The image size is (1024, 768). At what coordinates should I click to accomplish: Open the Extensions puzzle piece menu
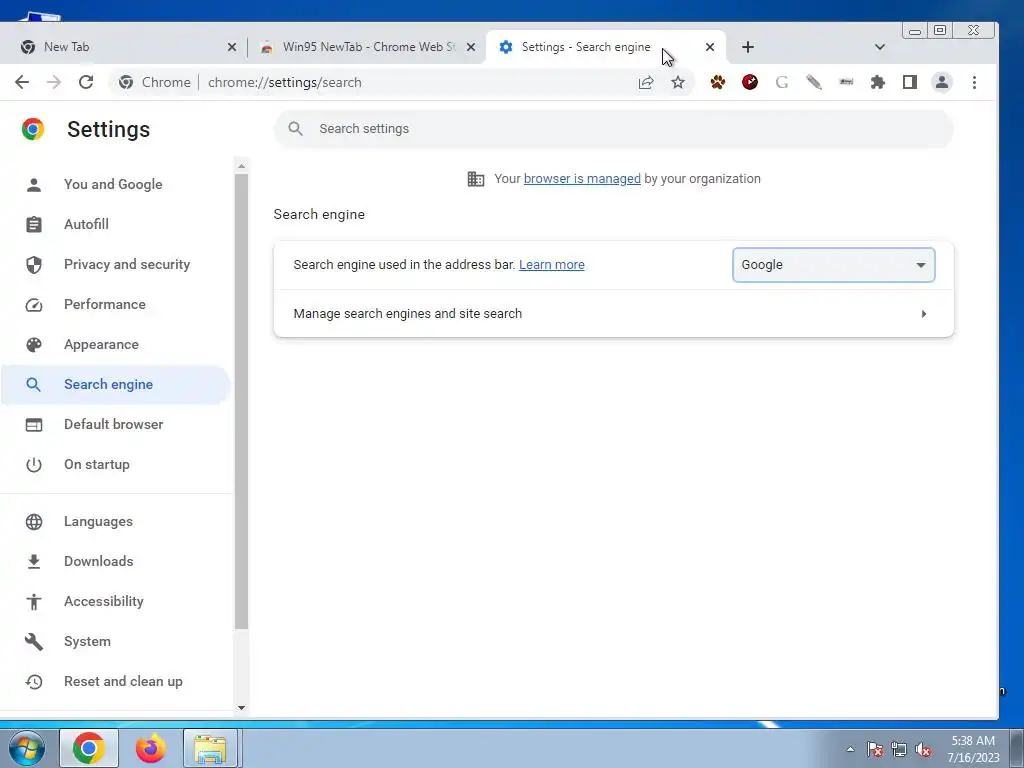878,82
